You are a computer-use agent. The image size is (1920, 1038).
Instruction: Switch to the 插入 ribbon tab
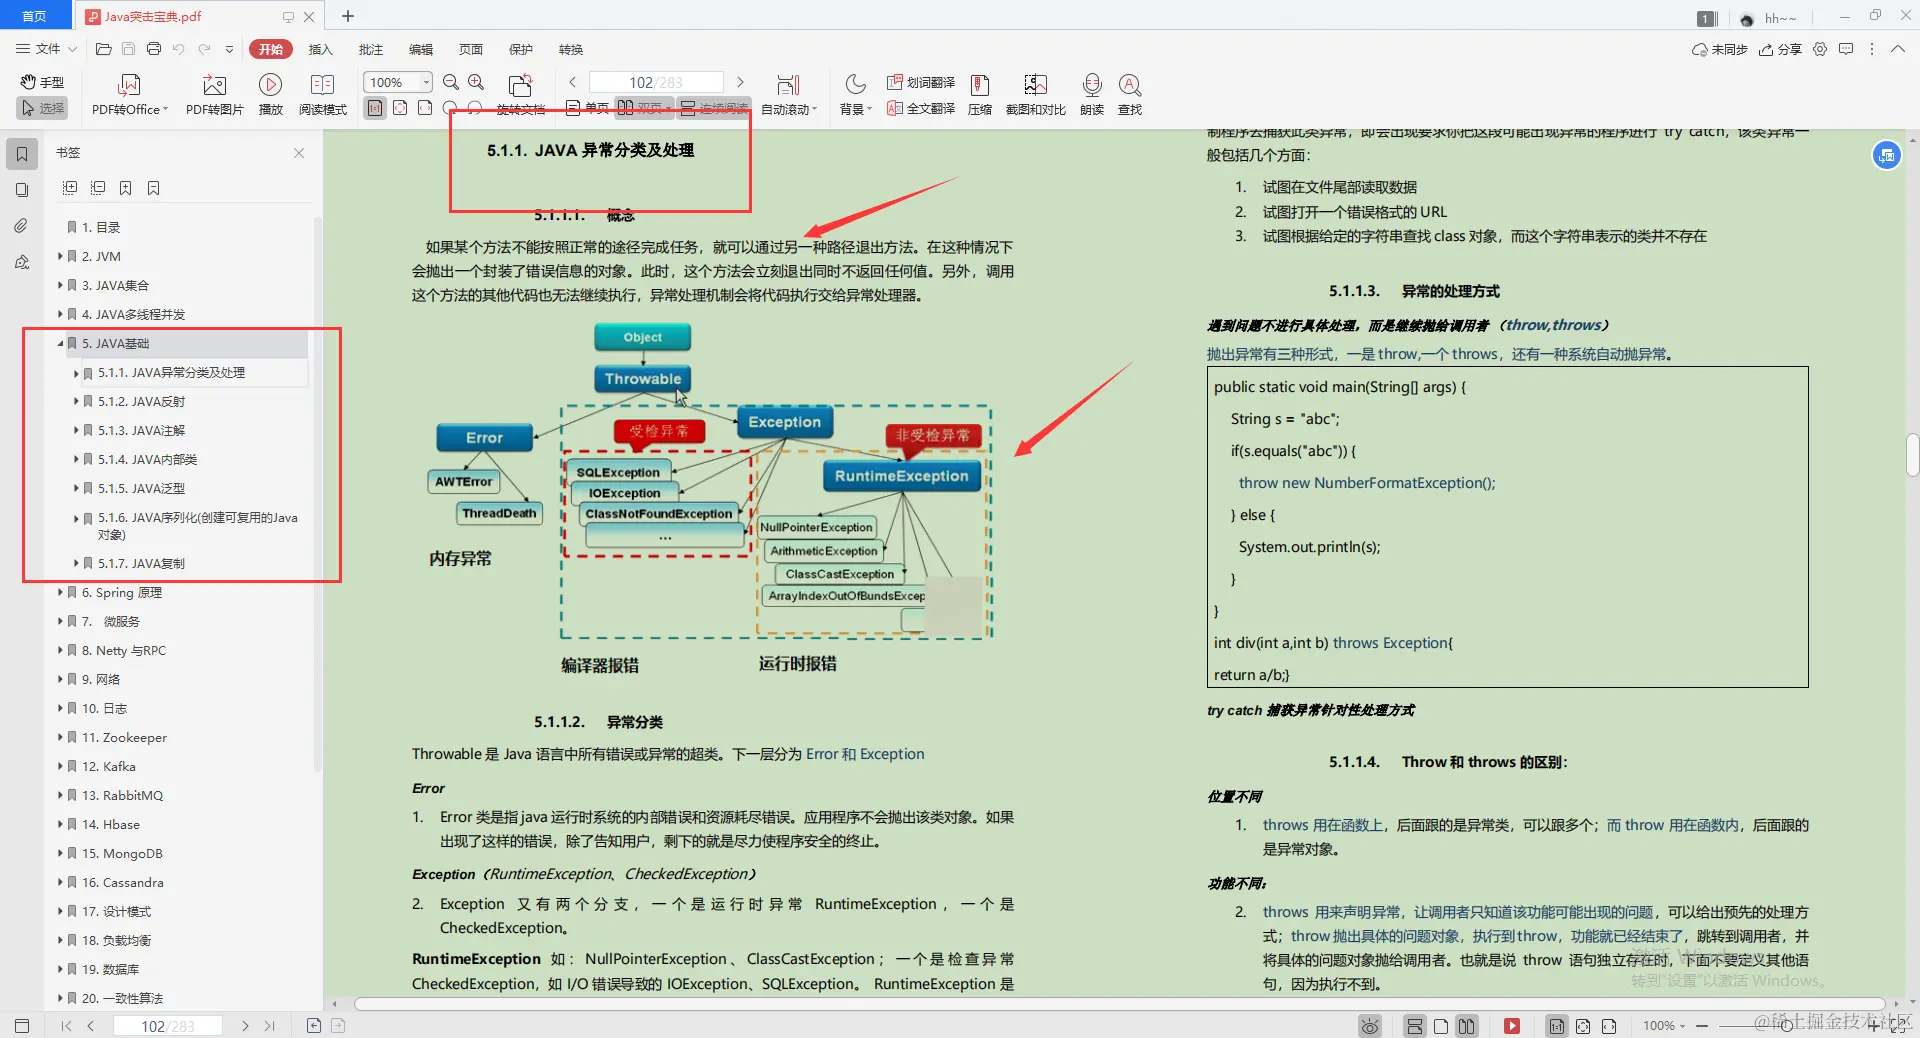(319, 49)
